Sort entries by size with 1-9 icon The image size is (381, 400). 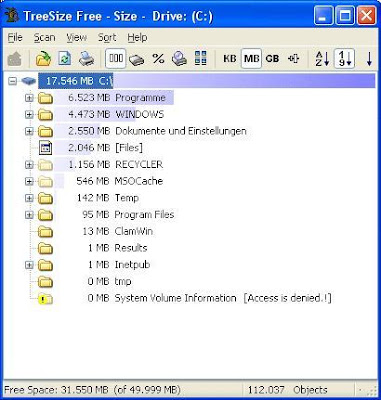[344, 59]
